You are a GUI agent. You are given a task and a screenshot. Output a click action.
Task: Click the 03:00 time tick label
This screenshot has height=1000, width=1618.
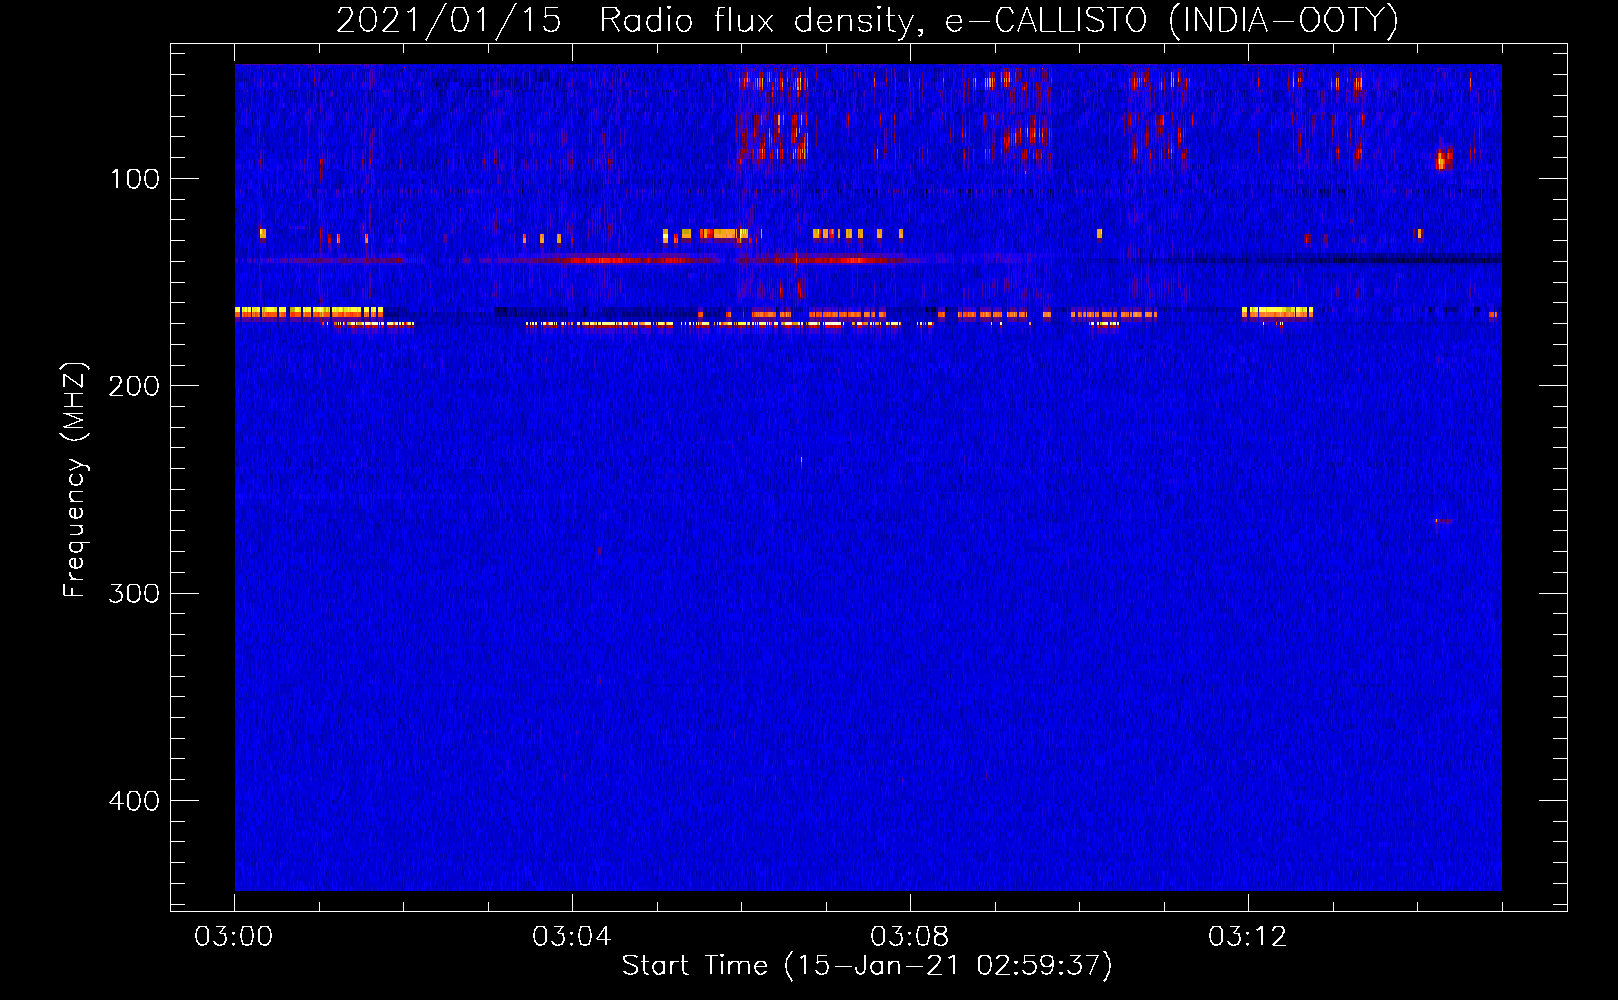pos(234,937)
